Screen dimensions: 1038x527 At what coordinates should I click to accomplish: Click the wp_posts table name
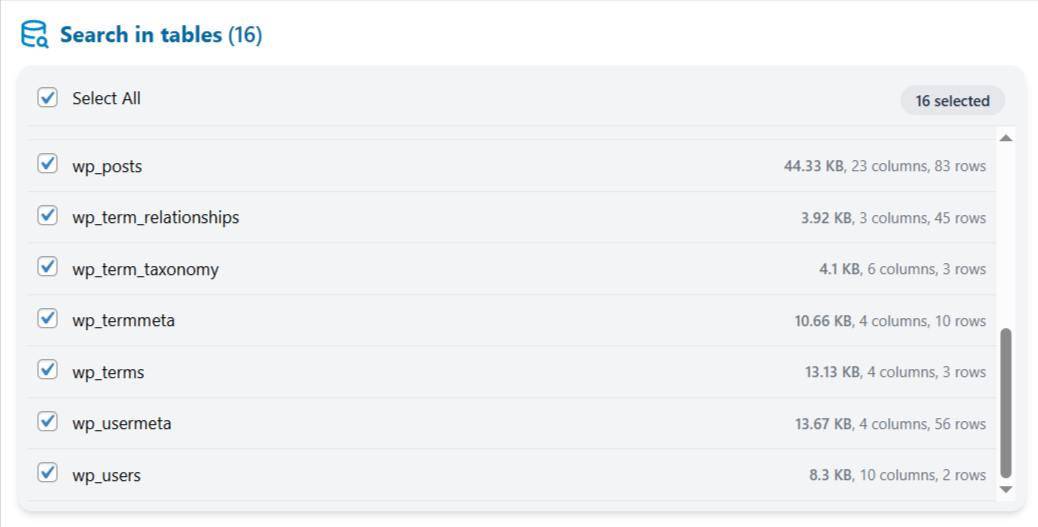click(107, 166)
